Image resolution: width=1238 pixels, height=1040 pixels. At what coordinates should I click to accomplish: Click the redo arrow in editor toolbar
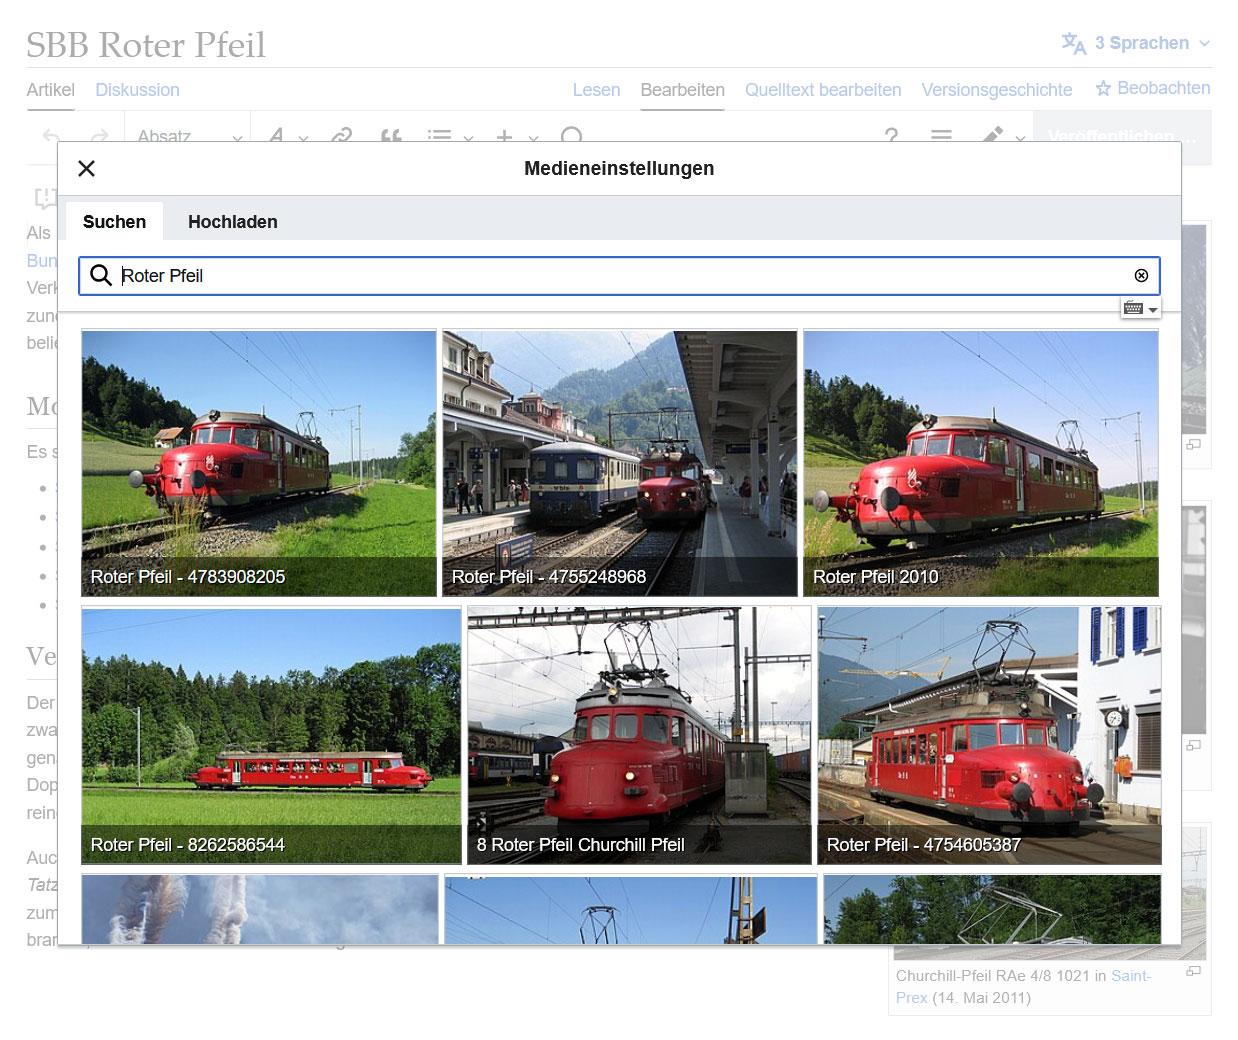(99, 135)
